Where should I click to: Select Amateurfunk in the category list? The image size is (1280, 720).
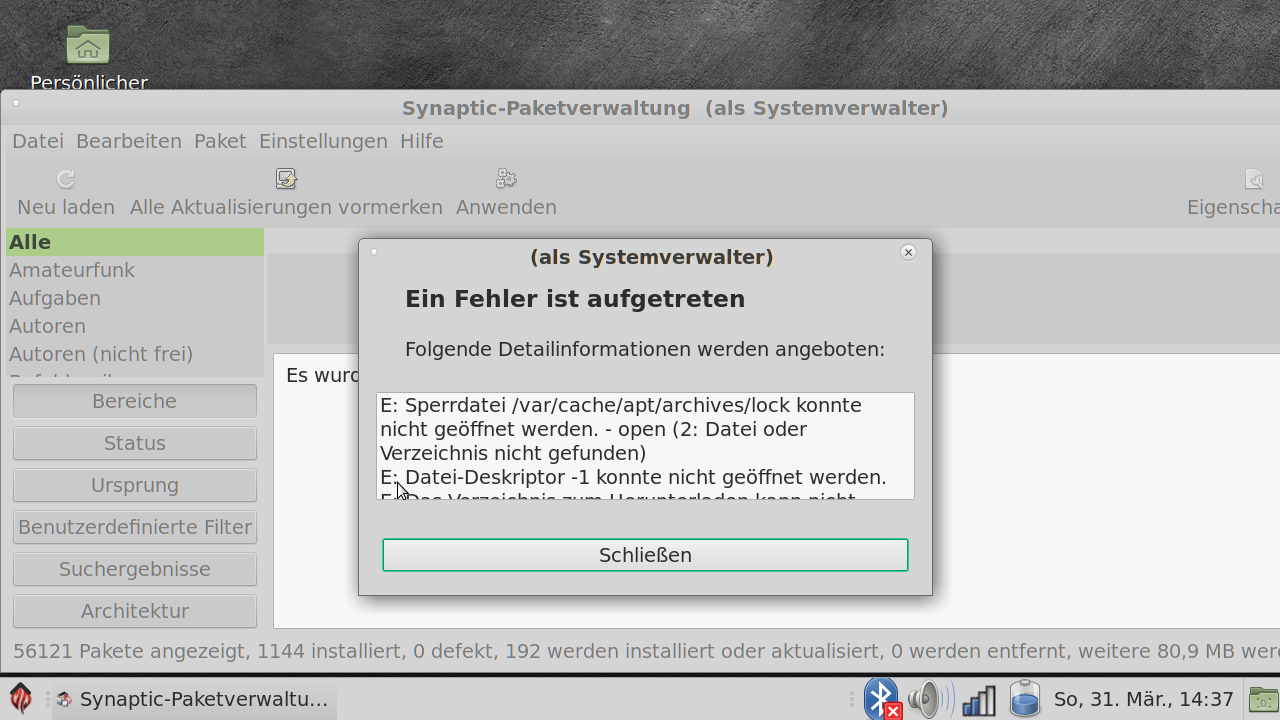pos(72,270)
